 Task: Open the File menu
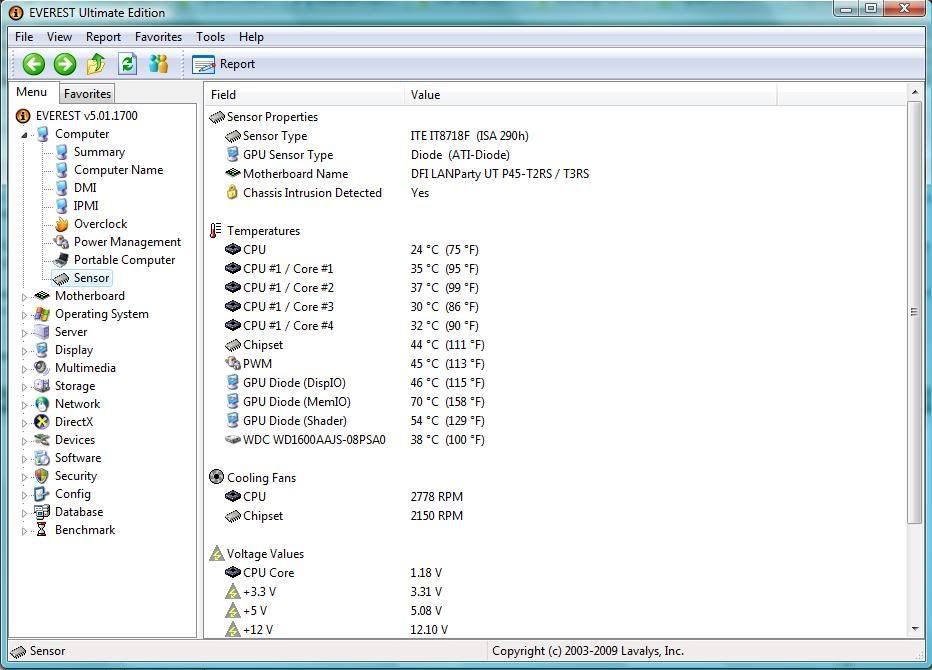pyautogui.click(x=24, y=37)
